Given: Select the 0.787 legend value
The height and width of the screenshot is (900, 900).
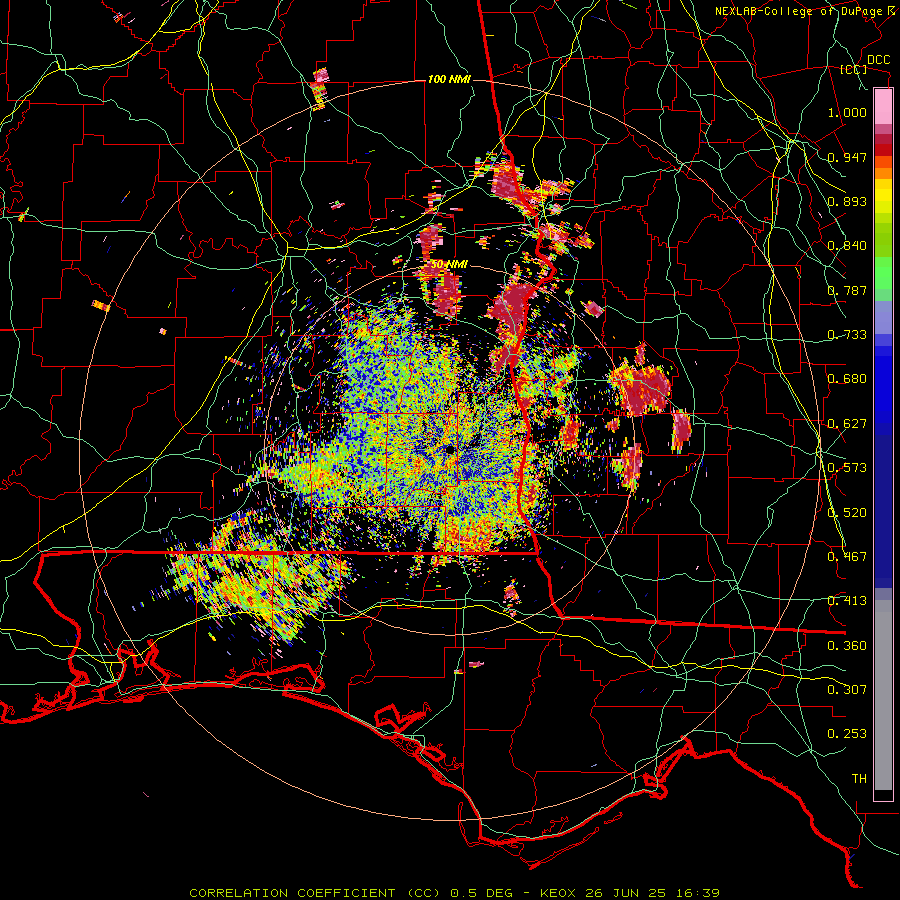Looking at the screenshot, I should [847, 290].
